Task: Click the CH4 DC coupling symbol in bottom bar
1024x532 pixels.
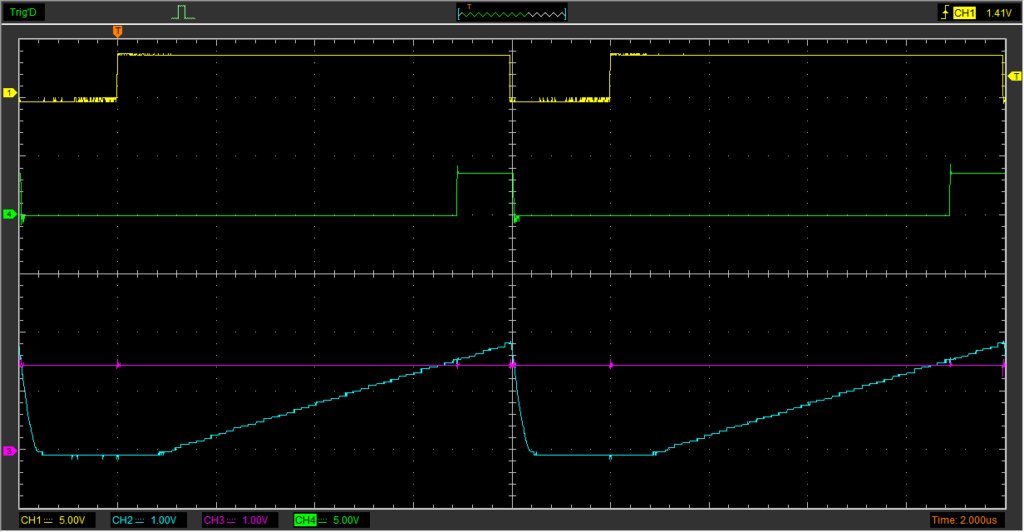Action: tap(323, 521)
